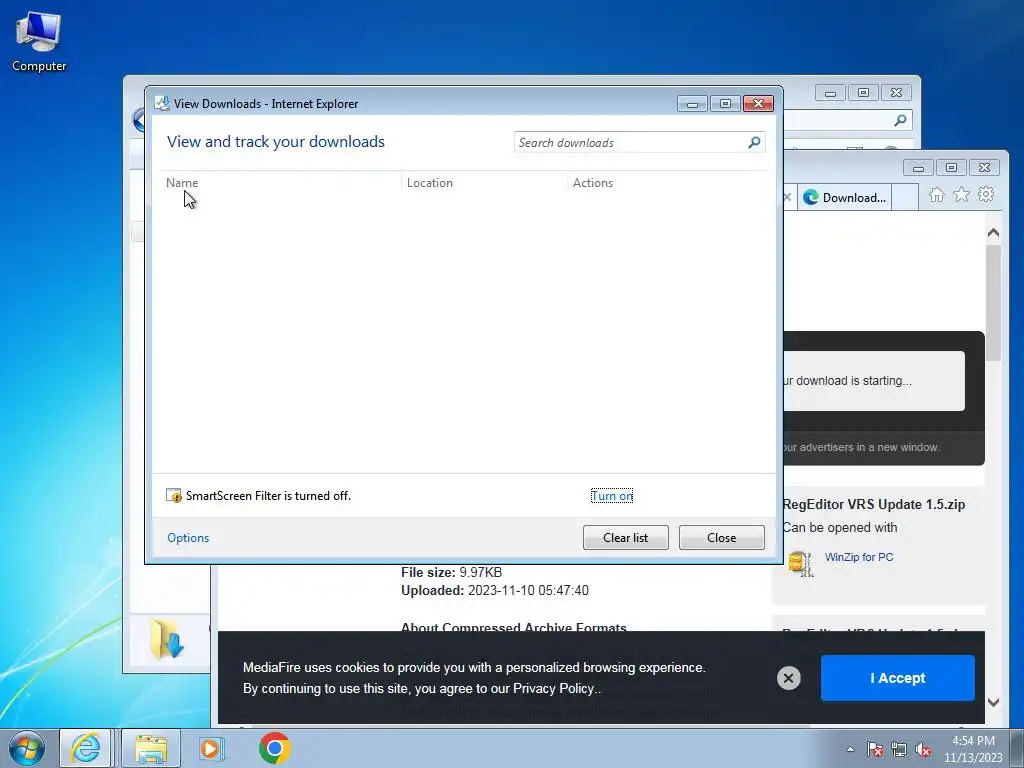Open a new blank tab in browser
Viewport: 1024px width, 768px height.
pyautogui.click(x=904, y=197)
